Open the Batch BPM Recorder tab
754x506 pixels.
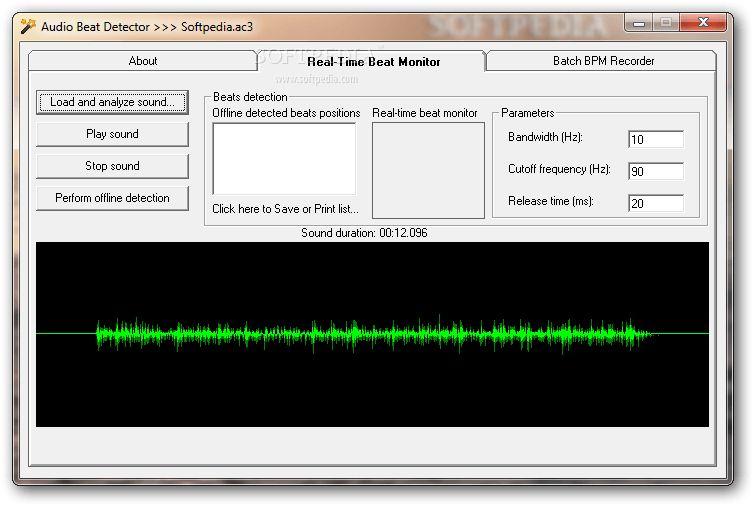pos(603,61)
